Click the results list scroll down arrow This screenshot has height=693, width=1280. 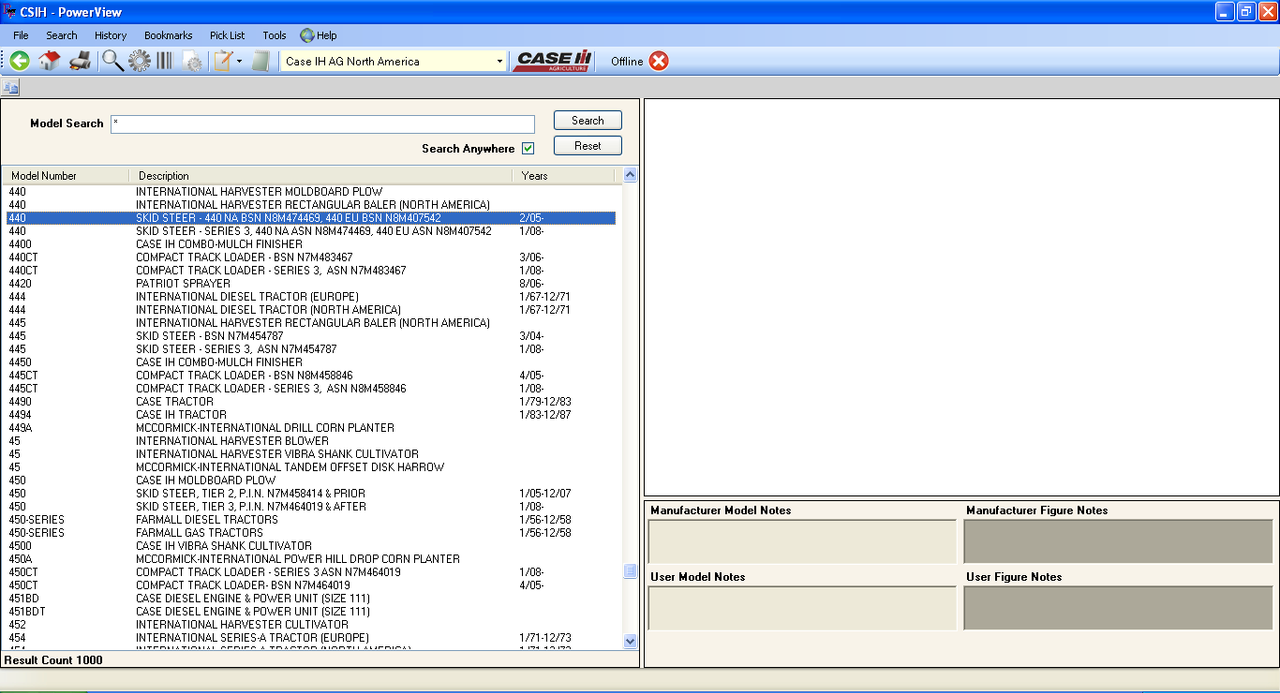tap(630, 641)
